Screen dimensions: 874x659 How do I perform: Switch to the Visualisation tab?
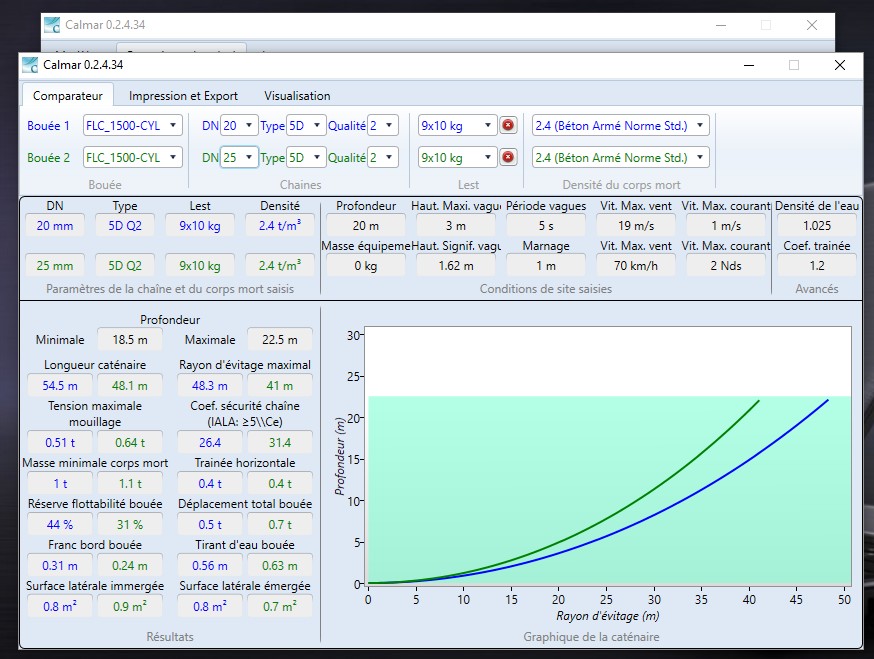[x=297, y=96]
